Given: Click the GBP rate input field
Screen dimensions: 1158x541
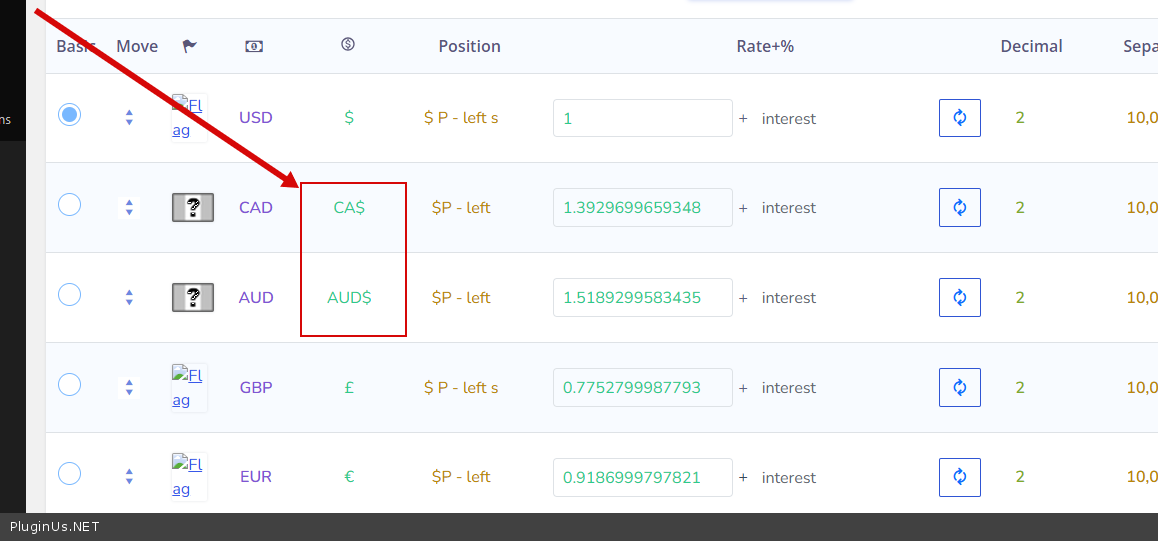Looking at the screenshot, I should pos(642,387).
